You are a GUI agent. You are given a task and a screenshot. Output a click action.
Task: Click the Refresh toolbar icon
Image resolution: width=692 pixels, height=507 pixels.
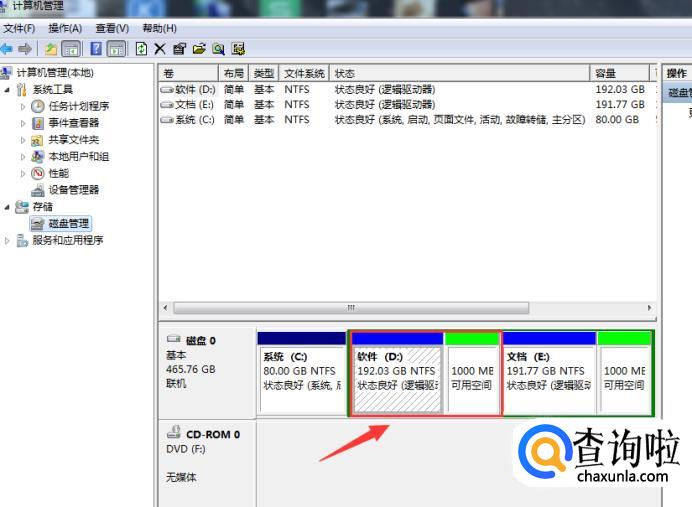[x=141, y=48]
